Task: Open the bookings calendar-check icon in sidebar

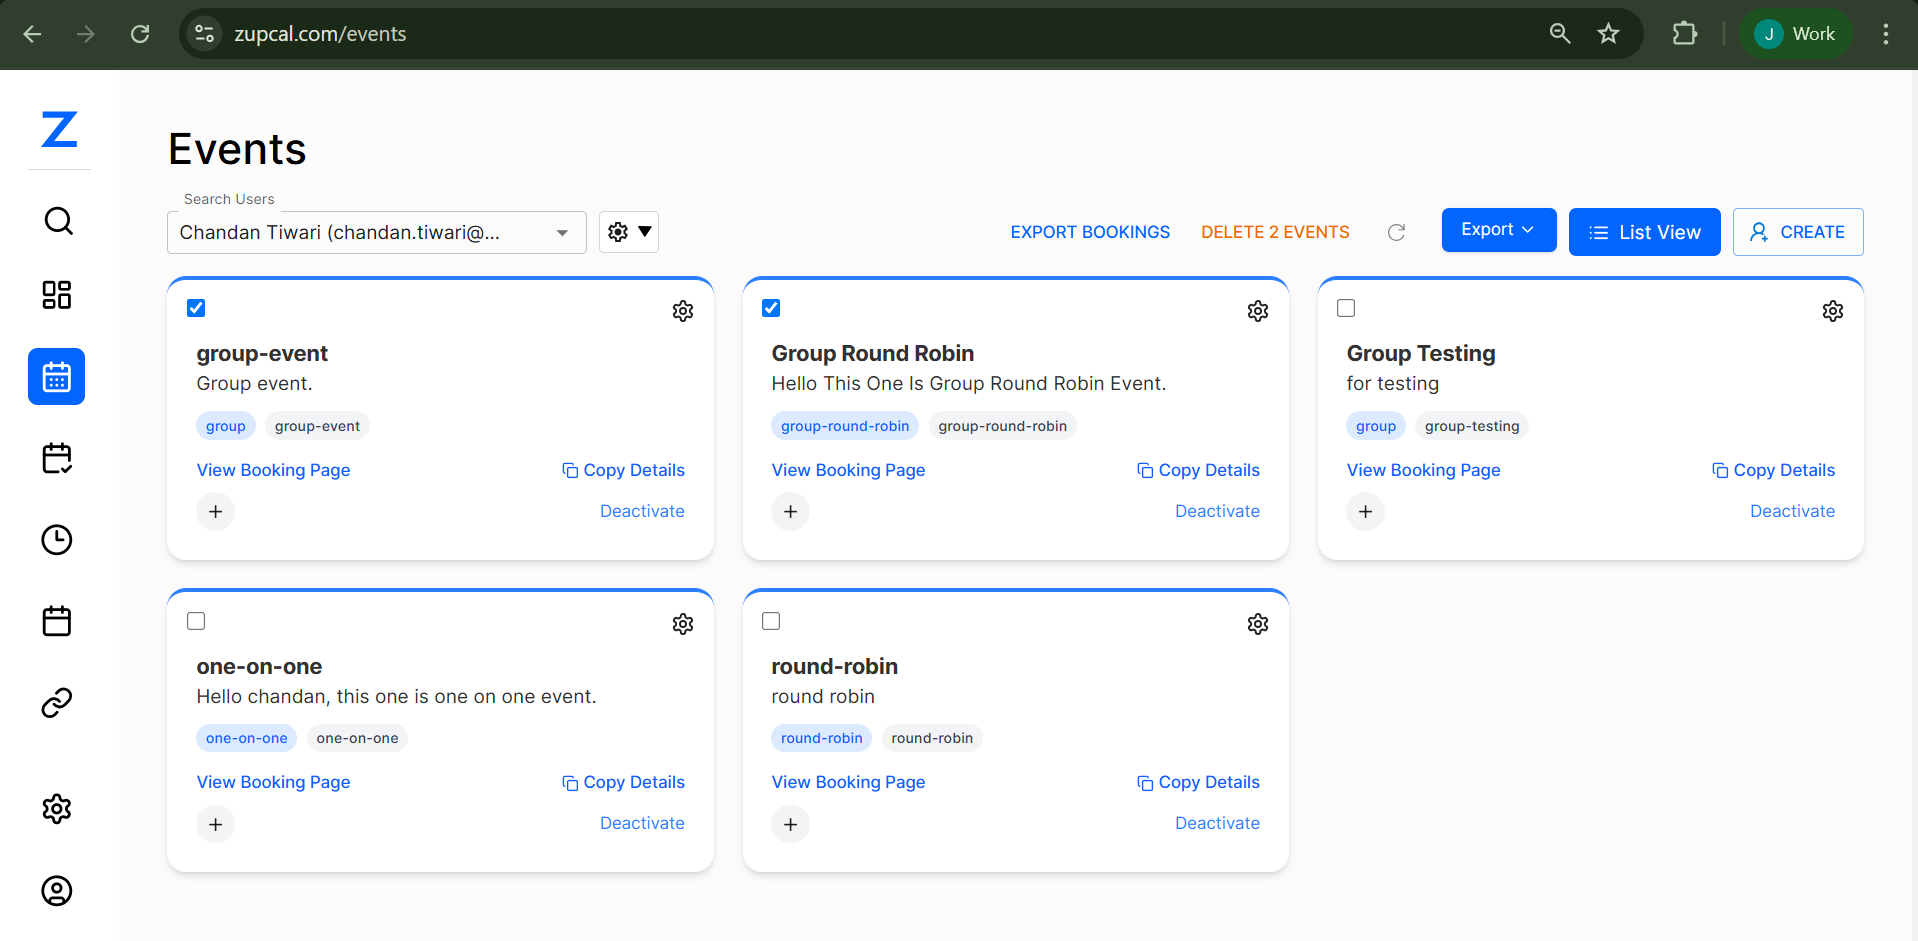Action: point(56,458)
